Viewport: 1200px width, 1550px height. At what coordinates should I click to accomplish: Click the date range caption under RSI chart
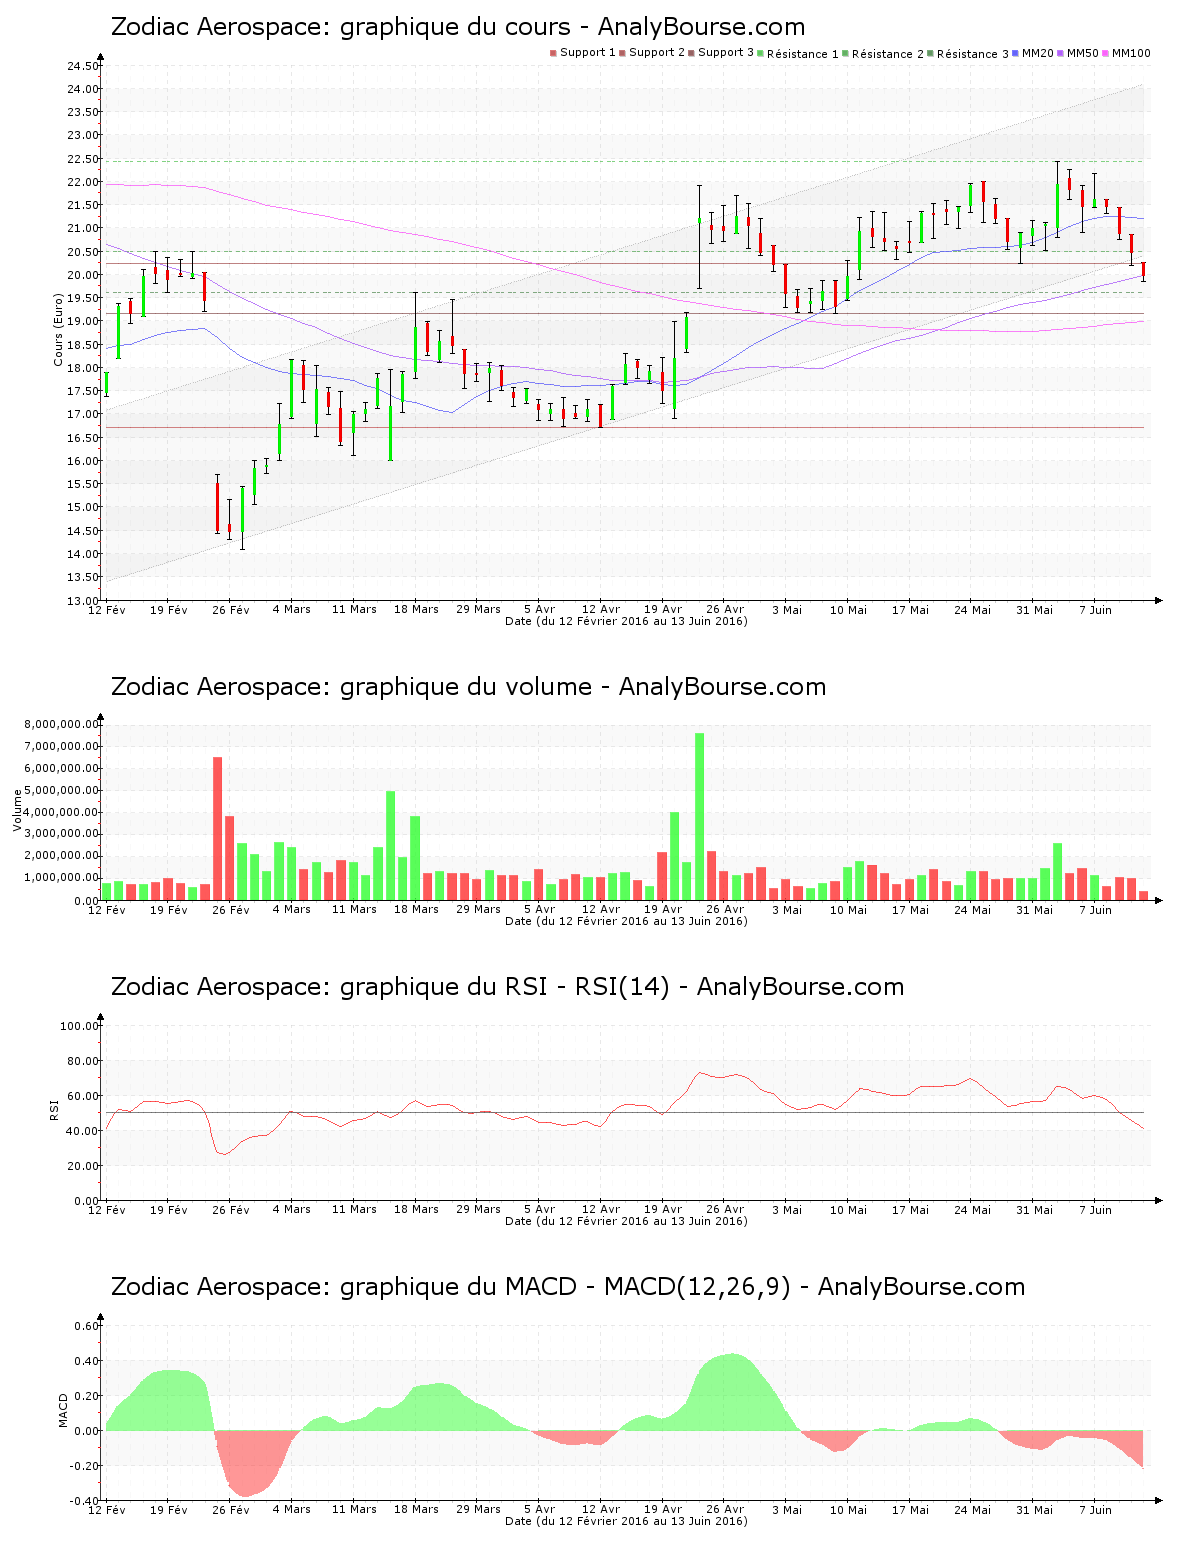(626, 1221)
